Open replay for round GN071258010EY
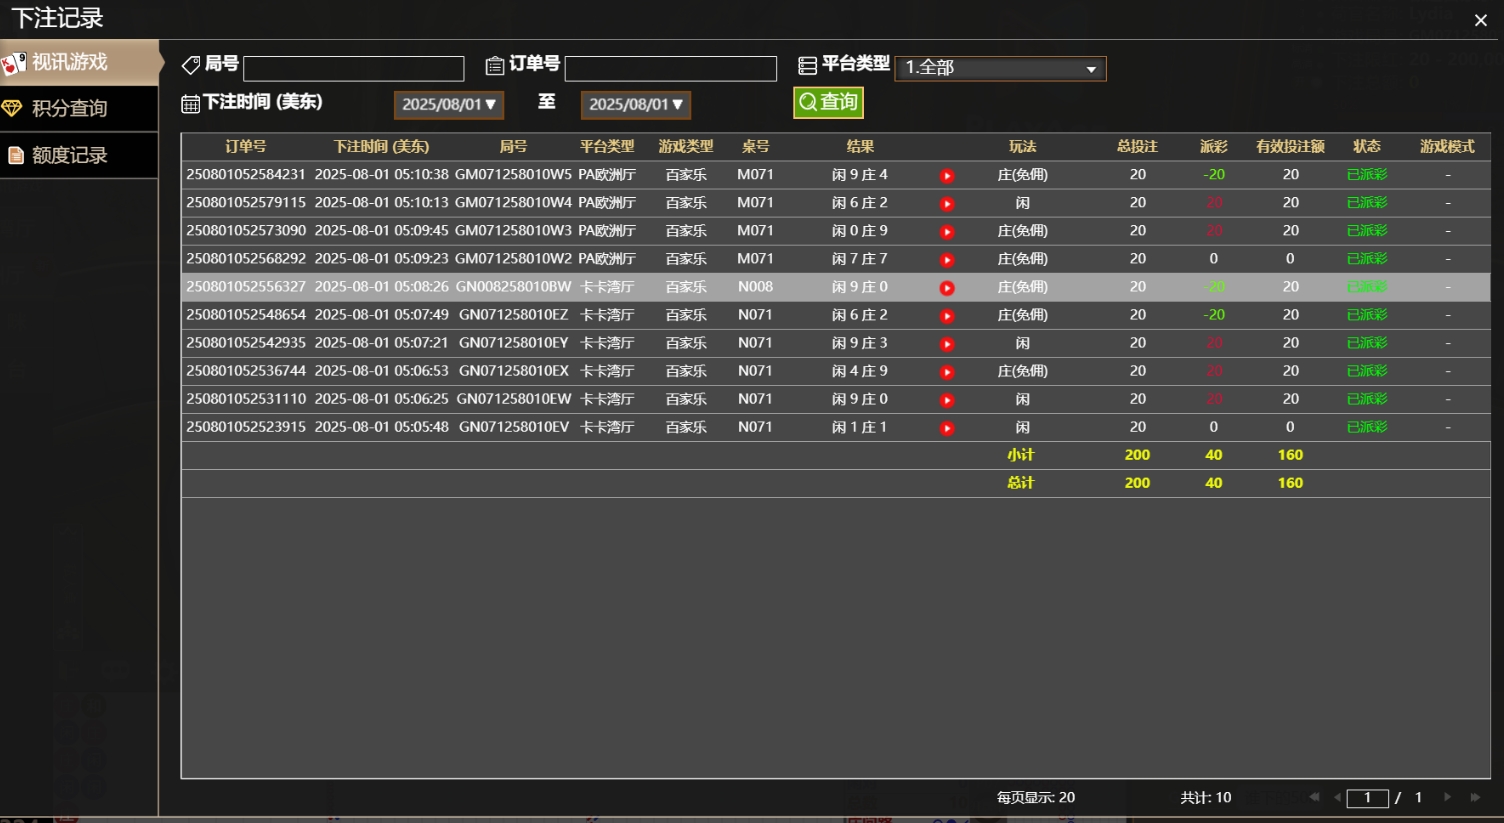1504x823 pixels. pyautogui.click(x=946, y=344)
